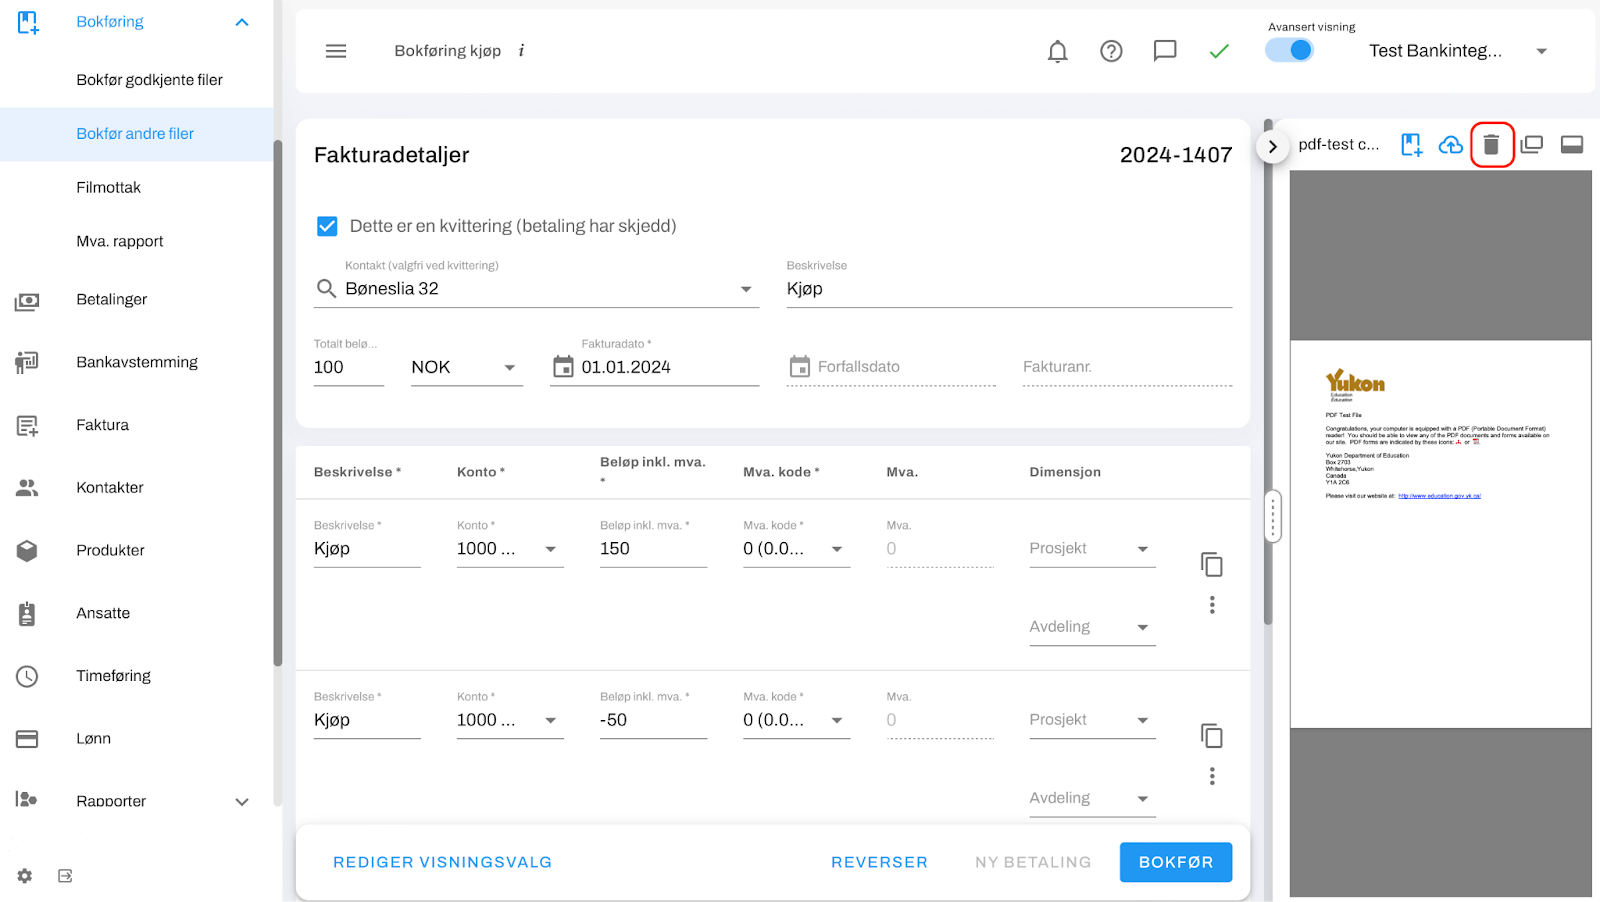
Task: Open the Kontakt Bøneslia 32 dropdown
Action: 746,289
